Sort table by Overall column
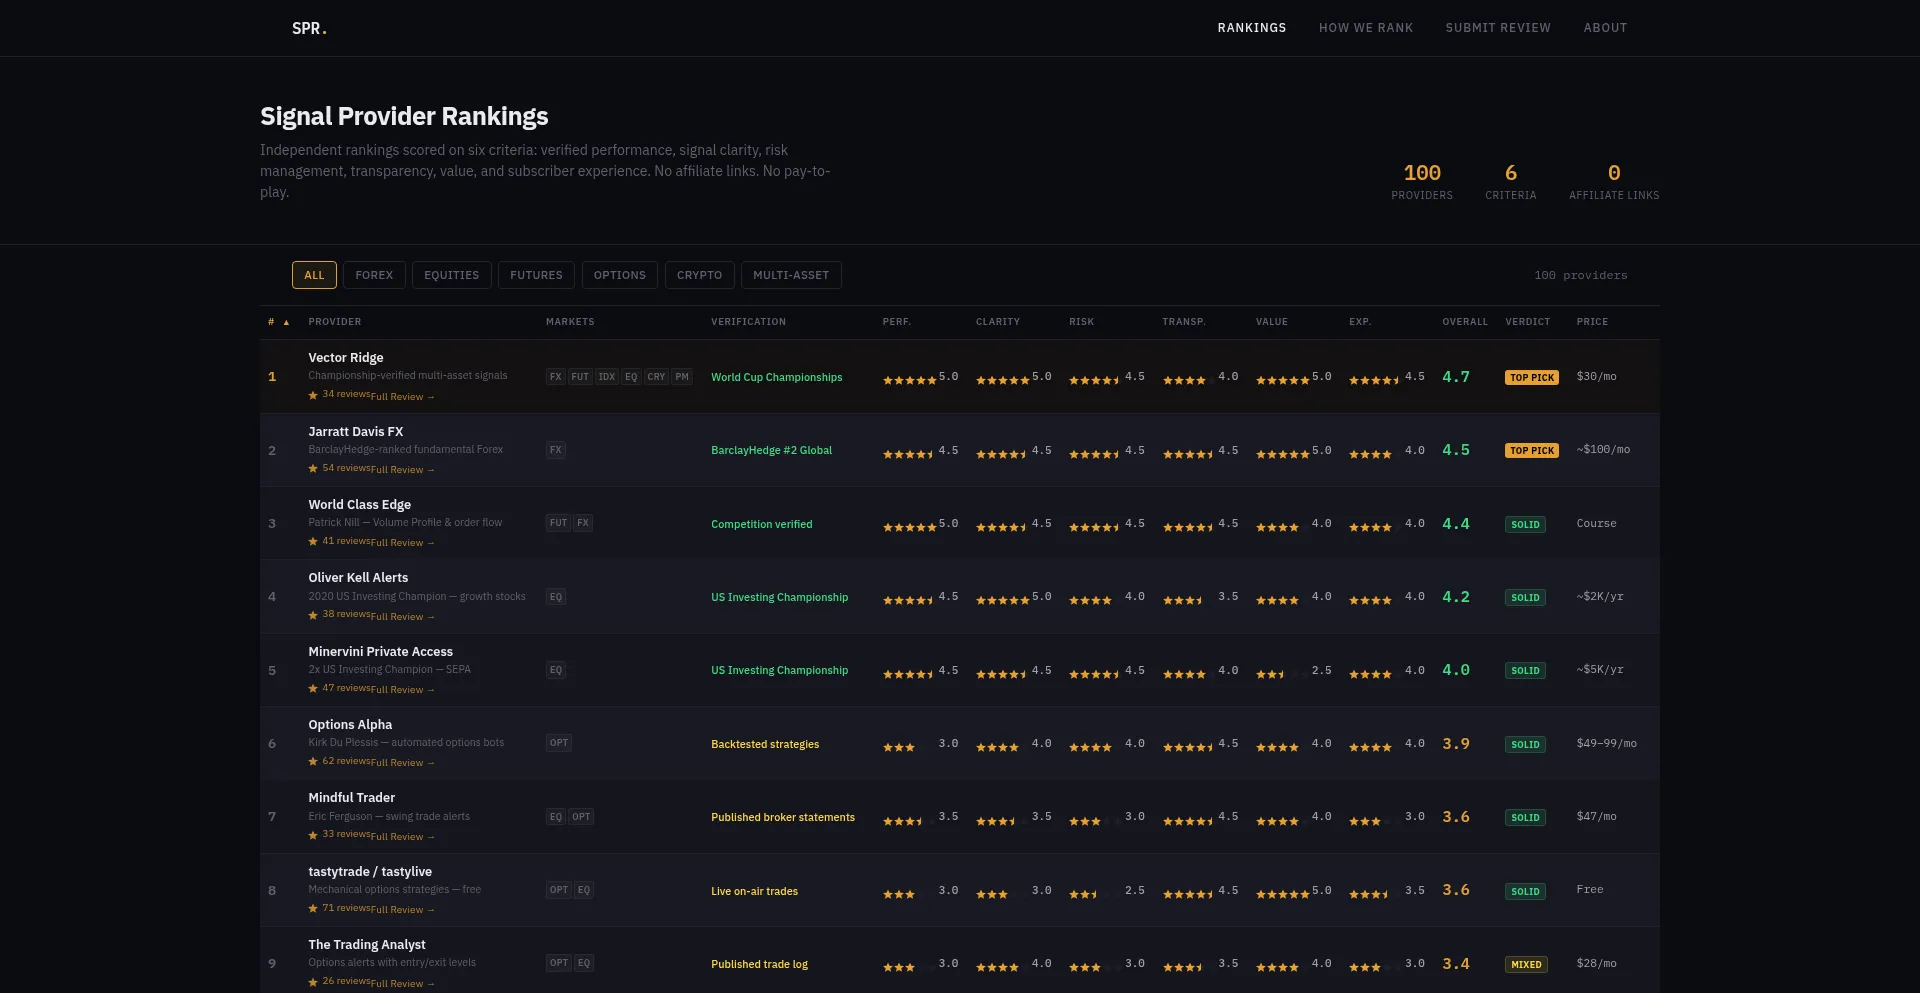1920x993 pixels. coord(1465,322)
